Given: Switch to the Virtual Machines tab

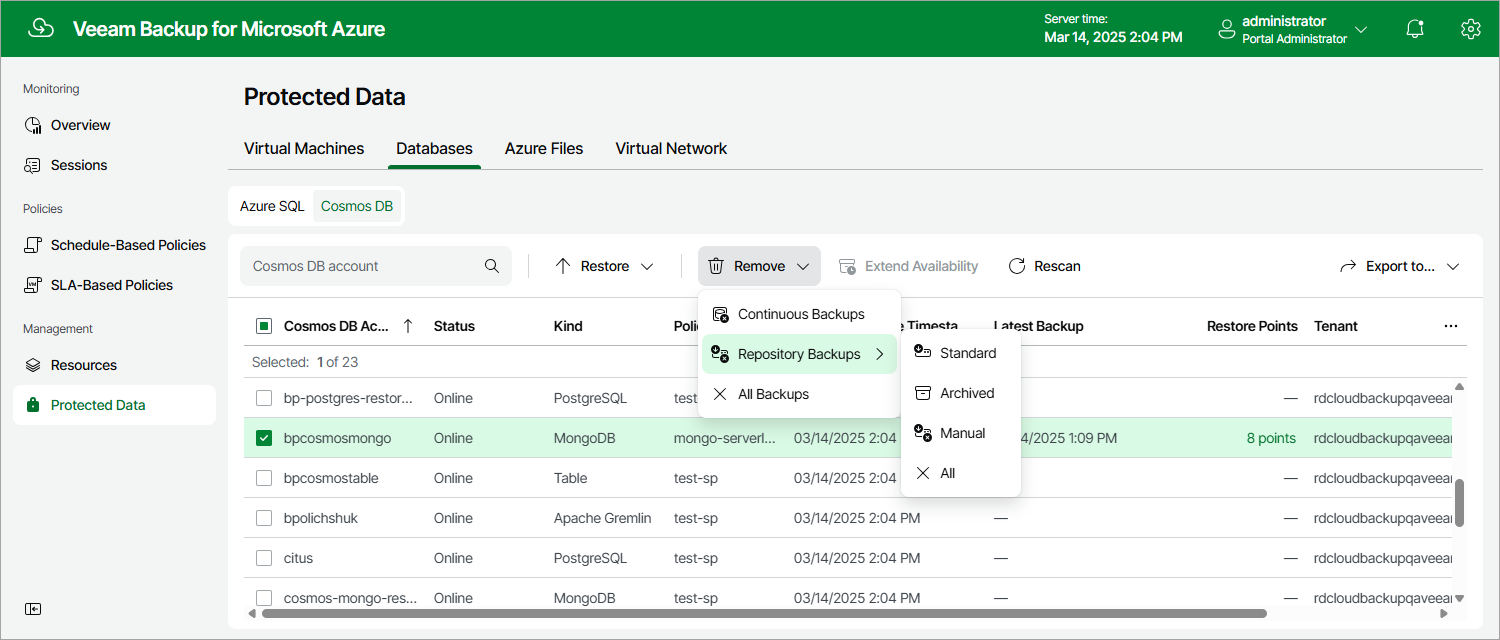Looking at the screenshot, I should point(304,148).
